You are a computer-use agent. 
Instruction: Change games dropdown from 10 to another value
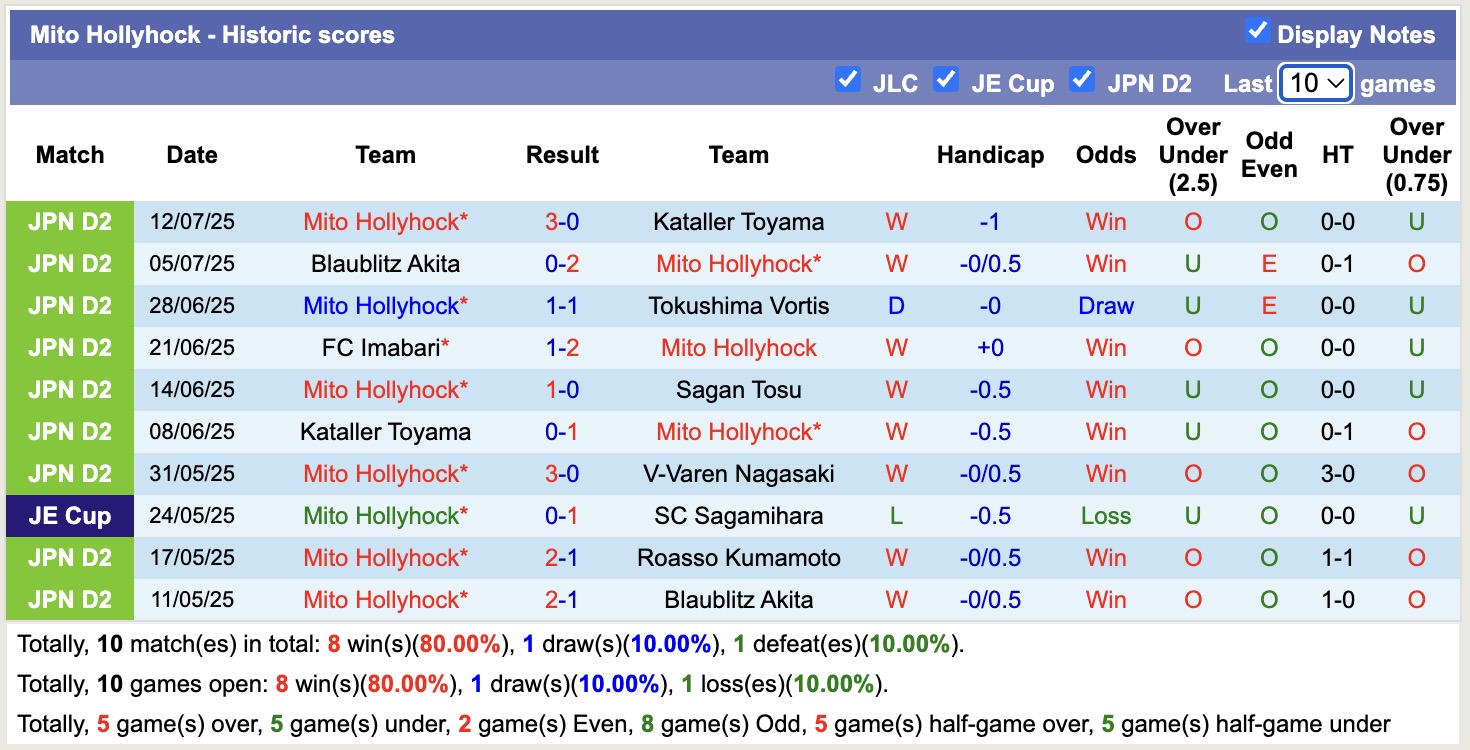(x=1315, y=83)
